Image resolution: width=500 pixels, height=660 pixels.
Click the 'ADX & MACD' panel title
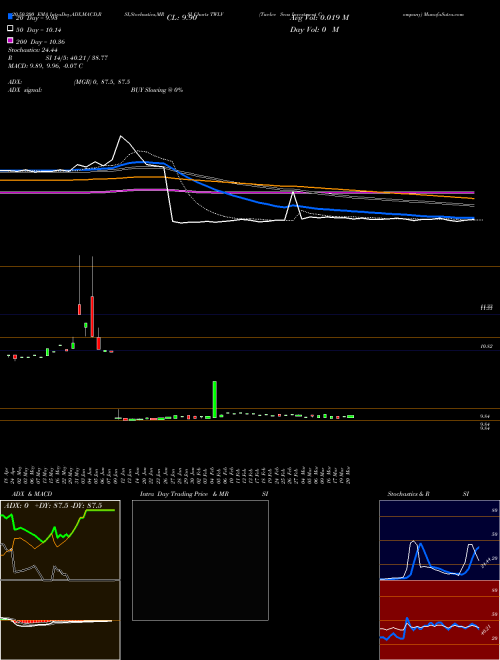click(32, 494)
